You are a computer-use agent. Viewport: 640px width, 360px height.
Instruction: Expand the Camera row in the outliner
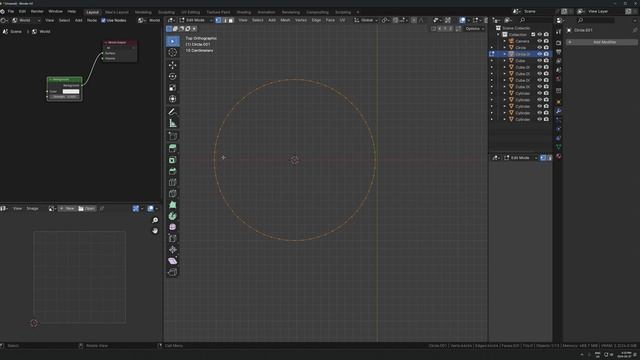click(x=504, y=41)
